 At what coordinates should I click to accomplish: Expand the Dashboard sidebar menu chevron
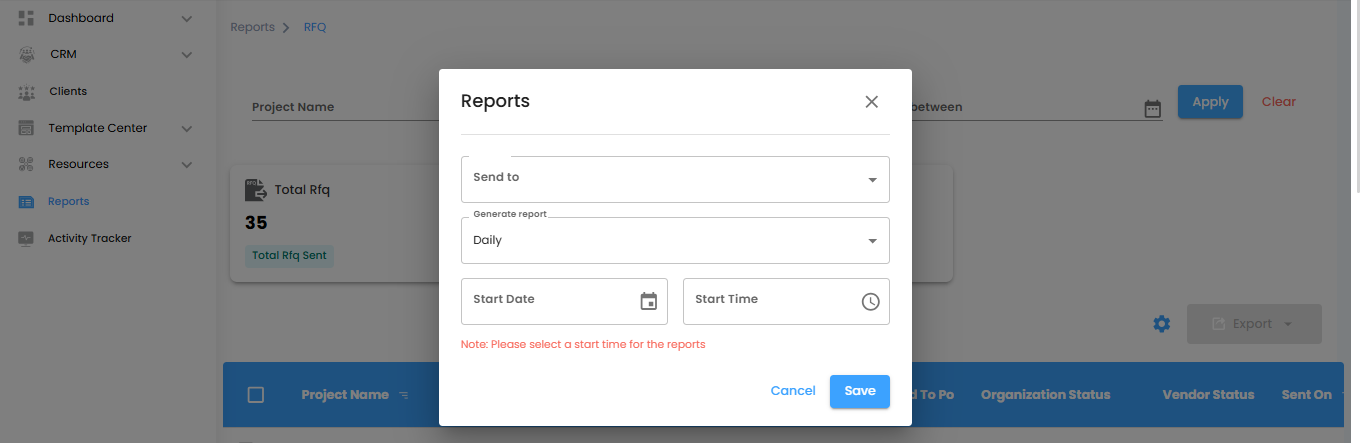pos(187,18)
